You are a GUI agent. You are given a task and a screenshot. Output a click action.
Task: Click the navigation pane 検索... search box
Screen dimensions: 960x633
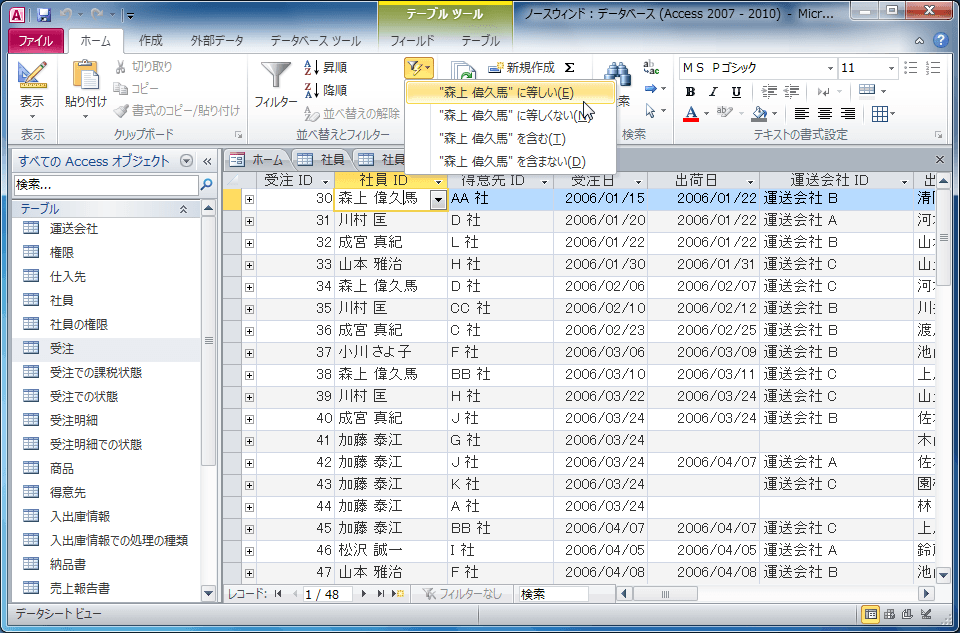[106, 184]
